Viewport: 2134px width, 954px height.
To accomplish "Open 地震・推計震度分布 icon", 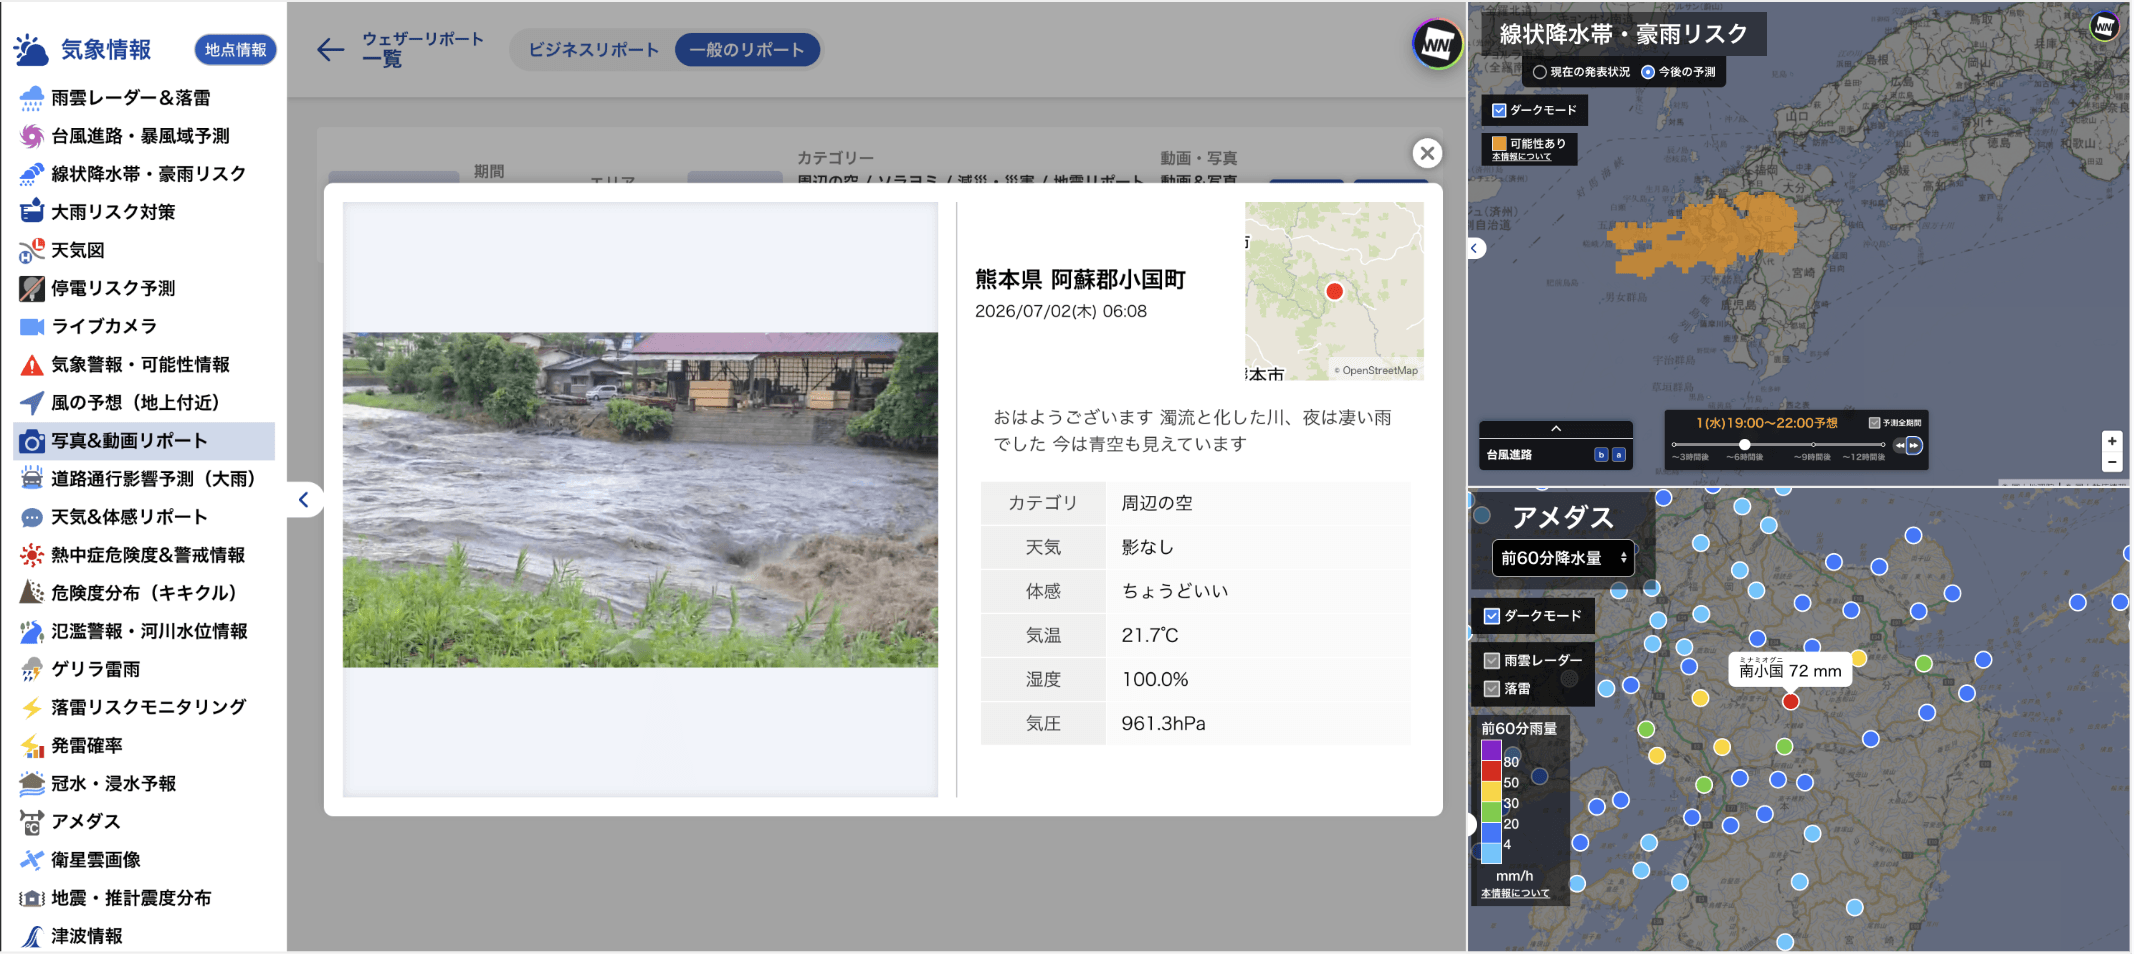I will (x=32, y=898).
